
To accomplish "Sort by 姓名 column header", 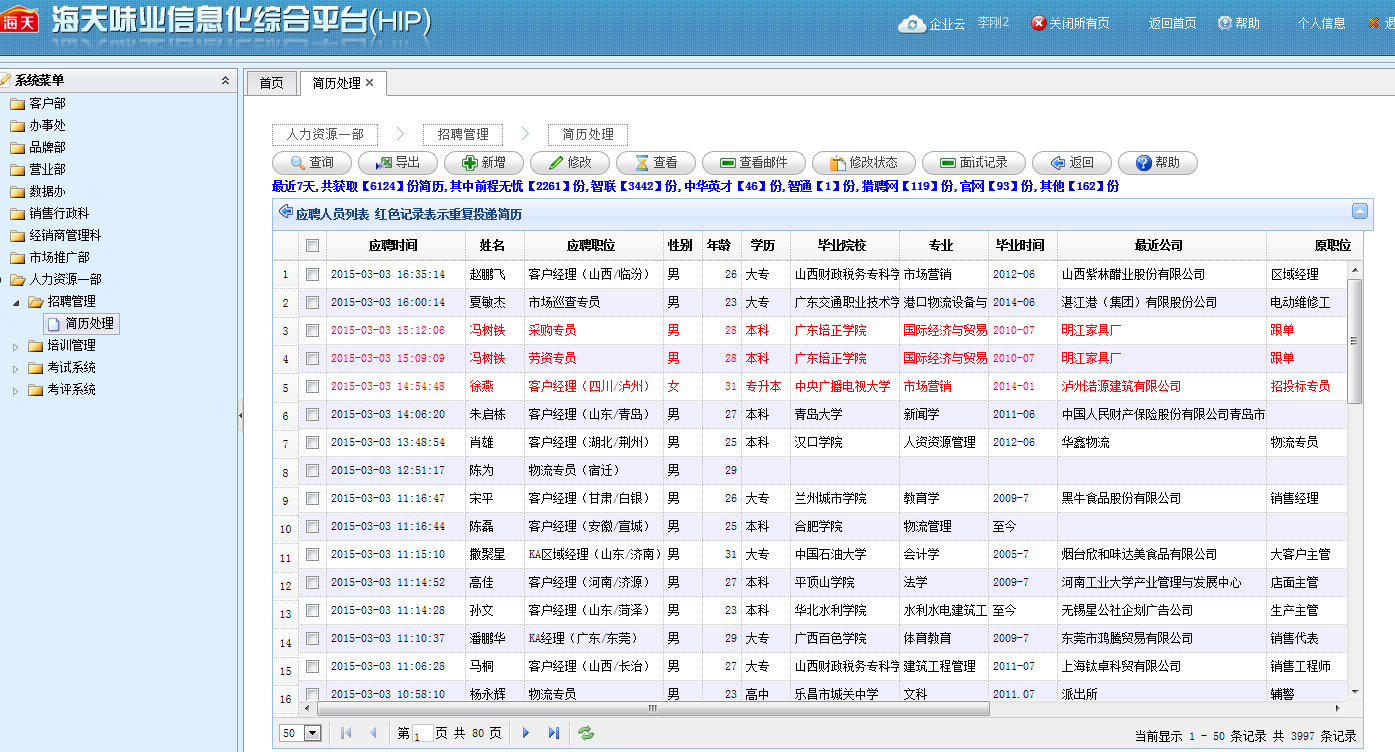I will (494, 245).
